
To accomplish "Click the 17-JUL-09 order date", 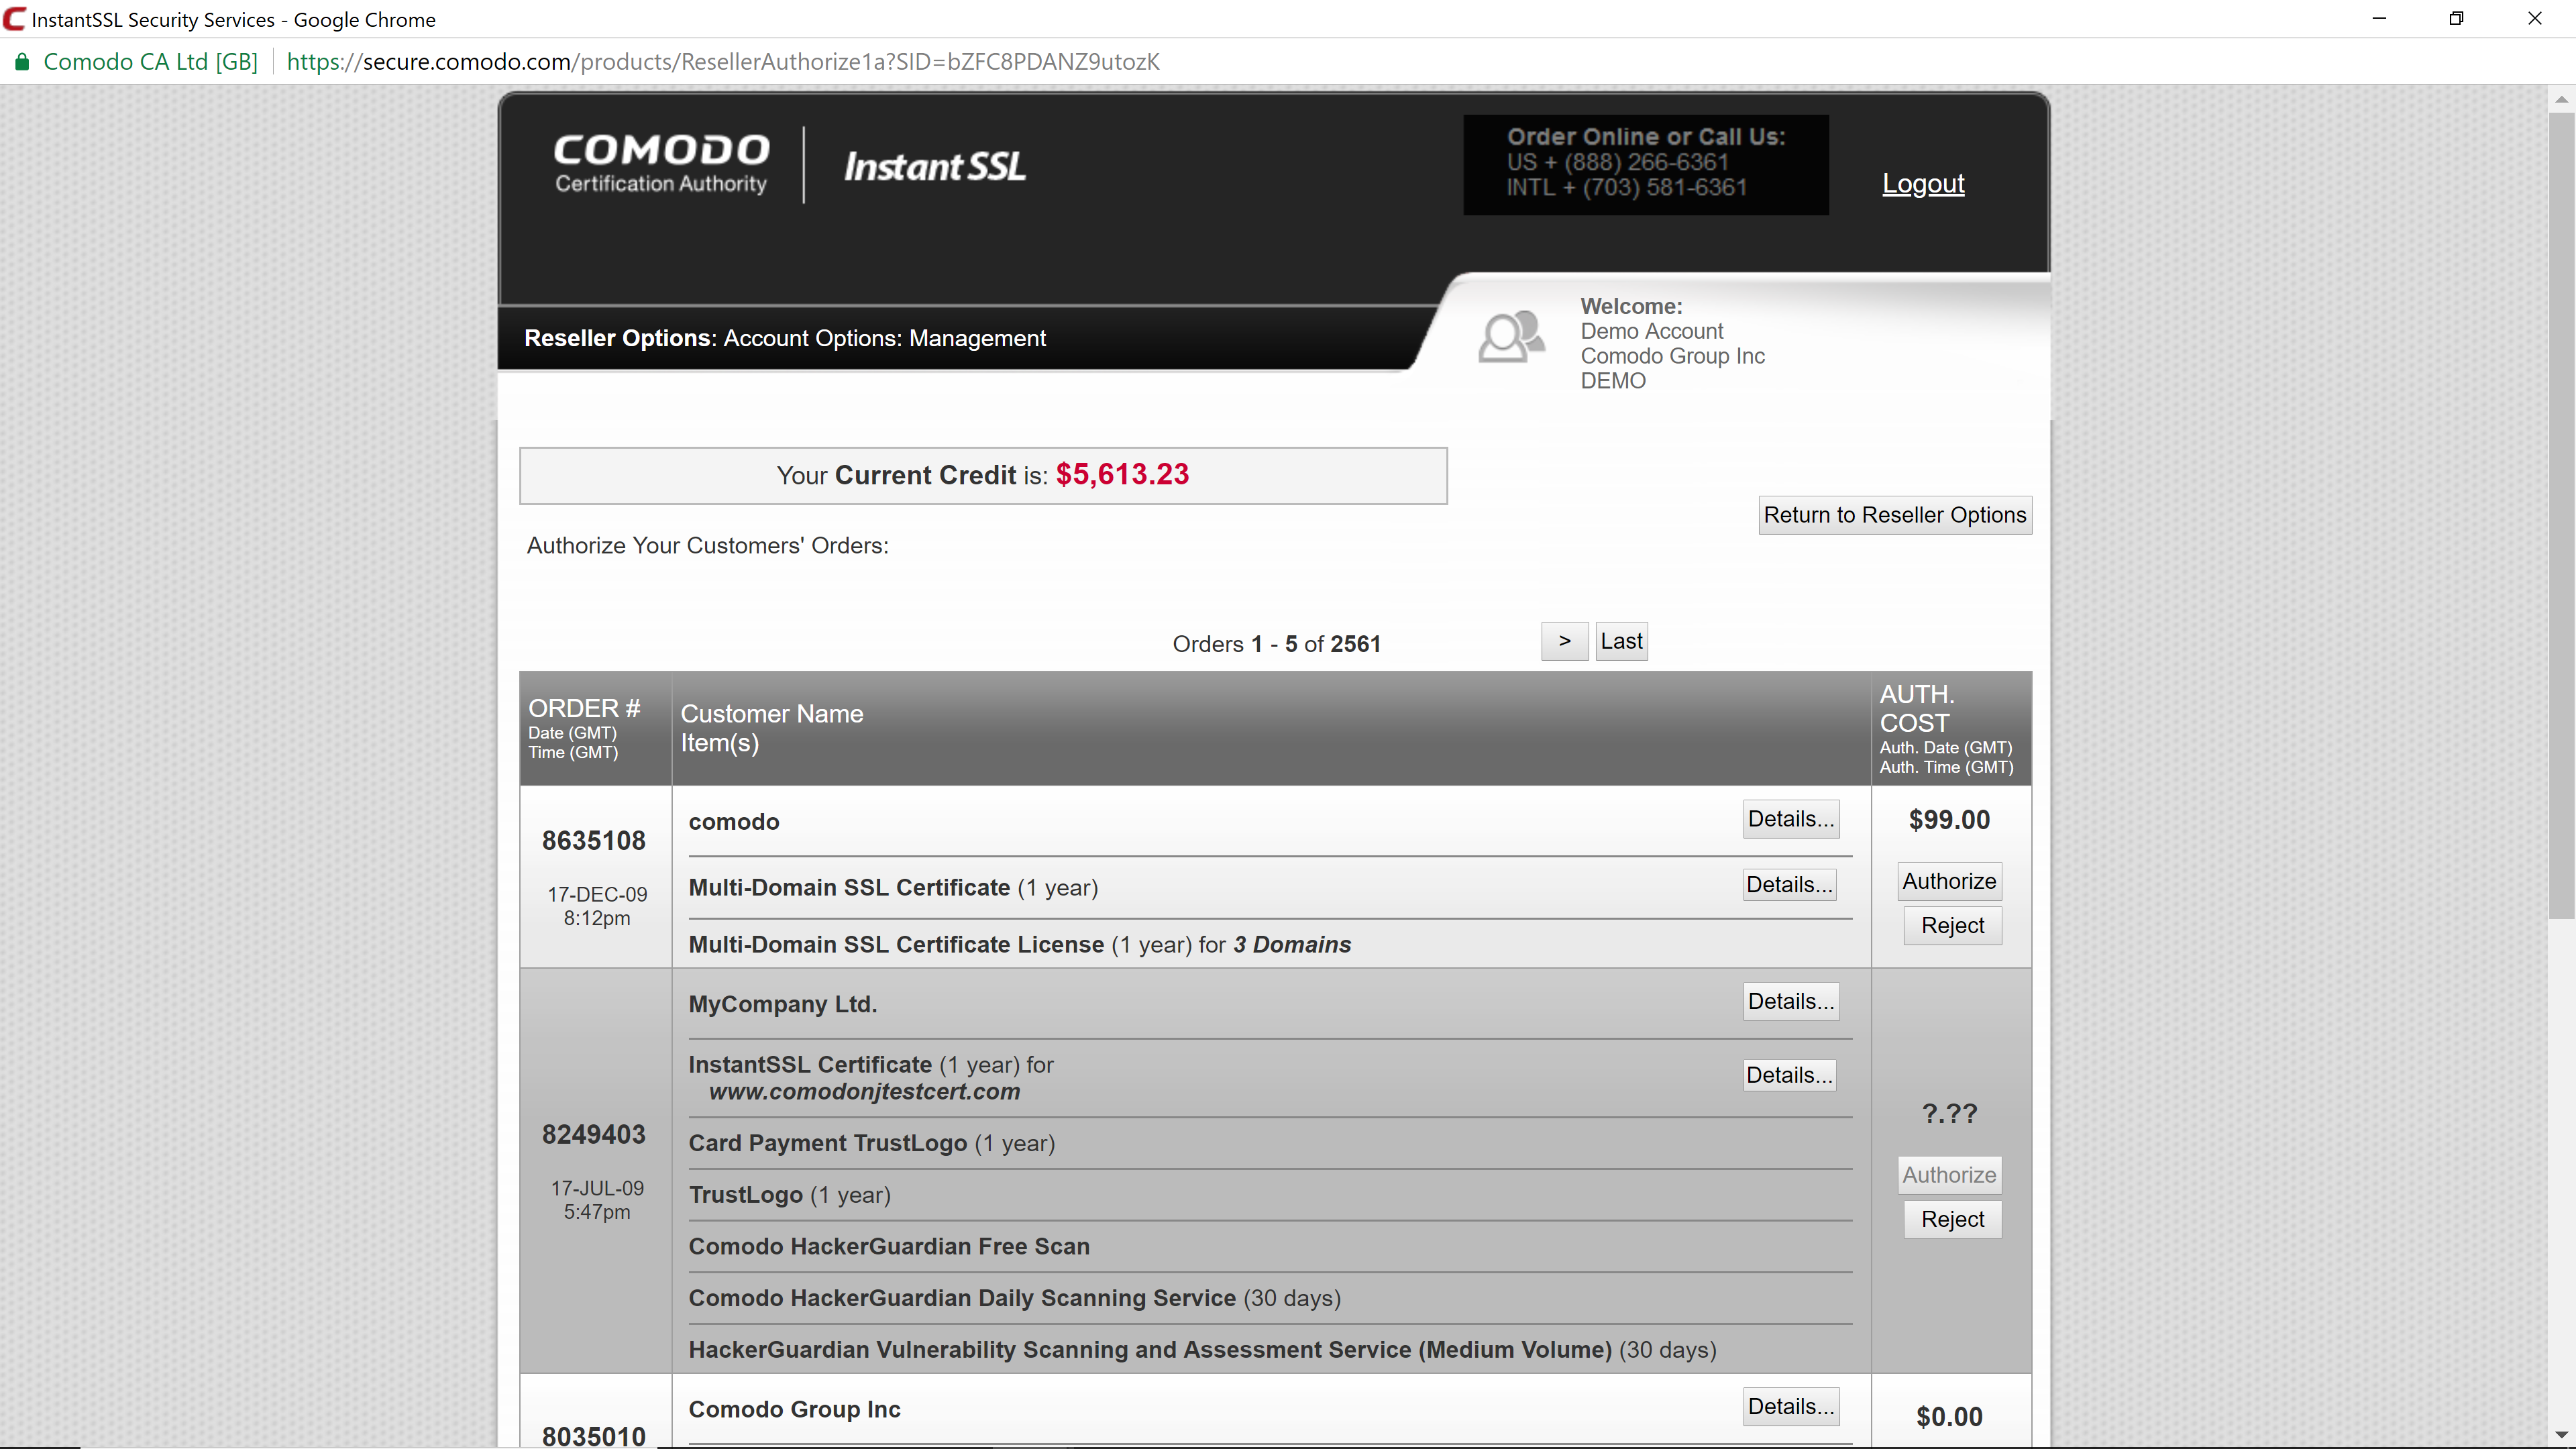I will click(x=597, y=1188).
